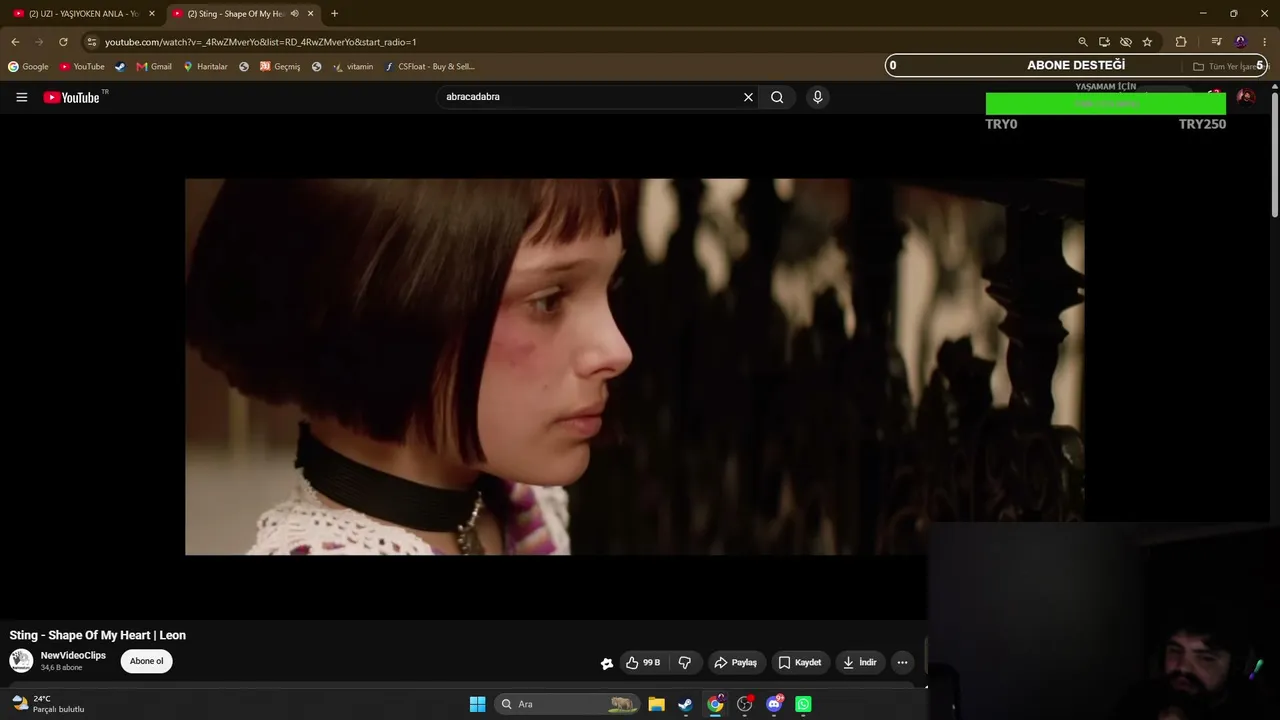Run the YouTube search with magnifier button
Screen dimensions: 1280x720
click(x=777, y=97)
